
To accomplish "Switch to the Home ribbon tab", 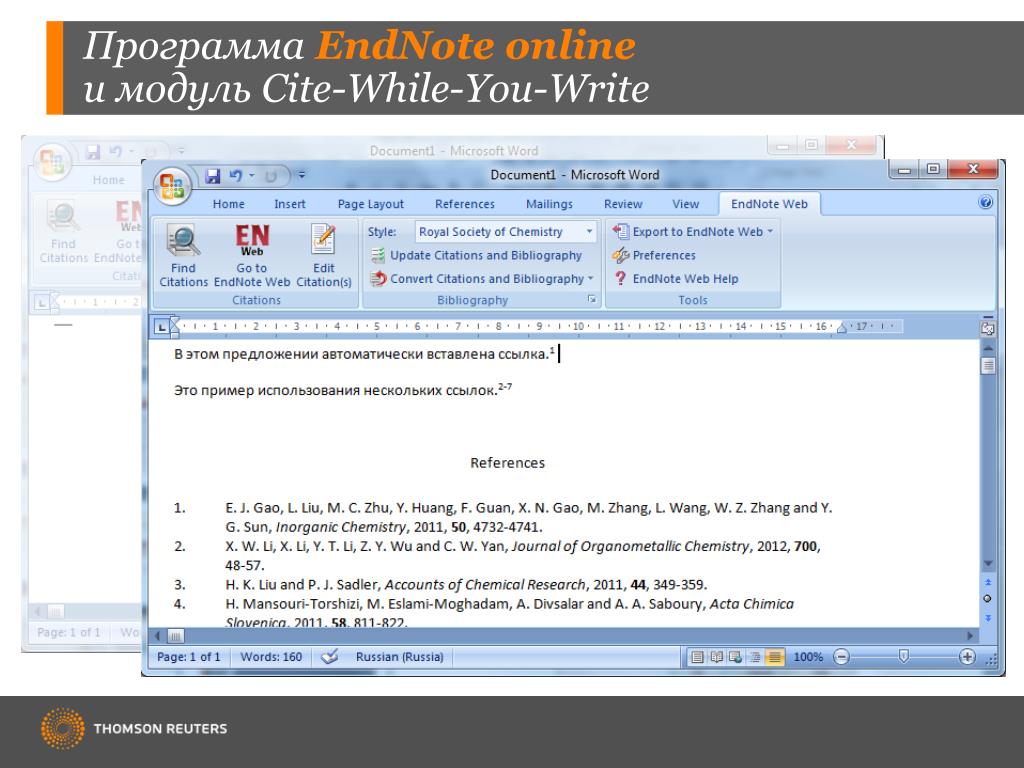I will (x=229, y=204).
